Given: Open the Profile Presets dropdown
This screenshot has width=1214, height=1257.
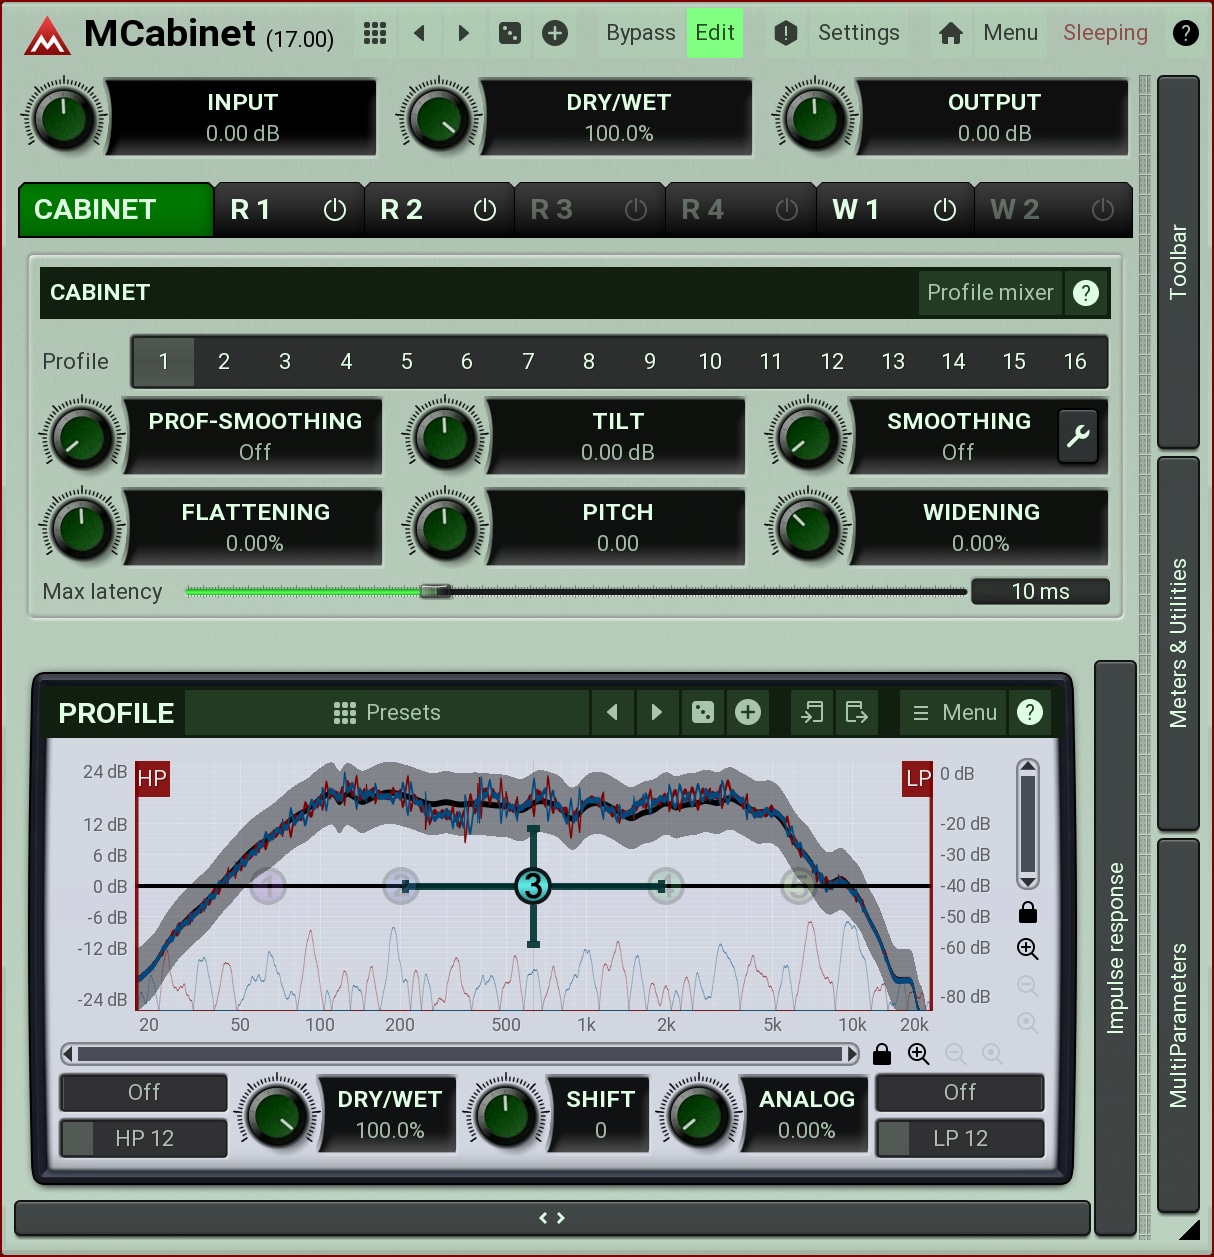Looking at the screenshot, I should [x=388, y=712].
